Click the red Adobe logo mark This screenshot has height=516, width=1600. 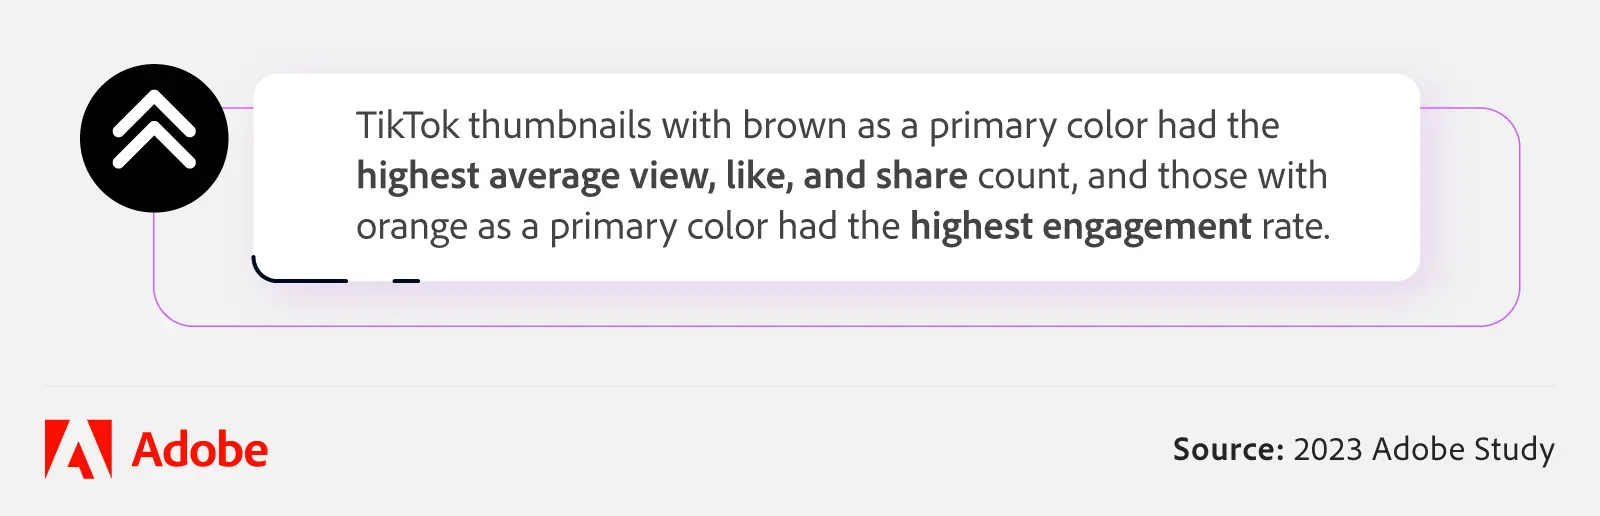[x=78, y=449]
